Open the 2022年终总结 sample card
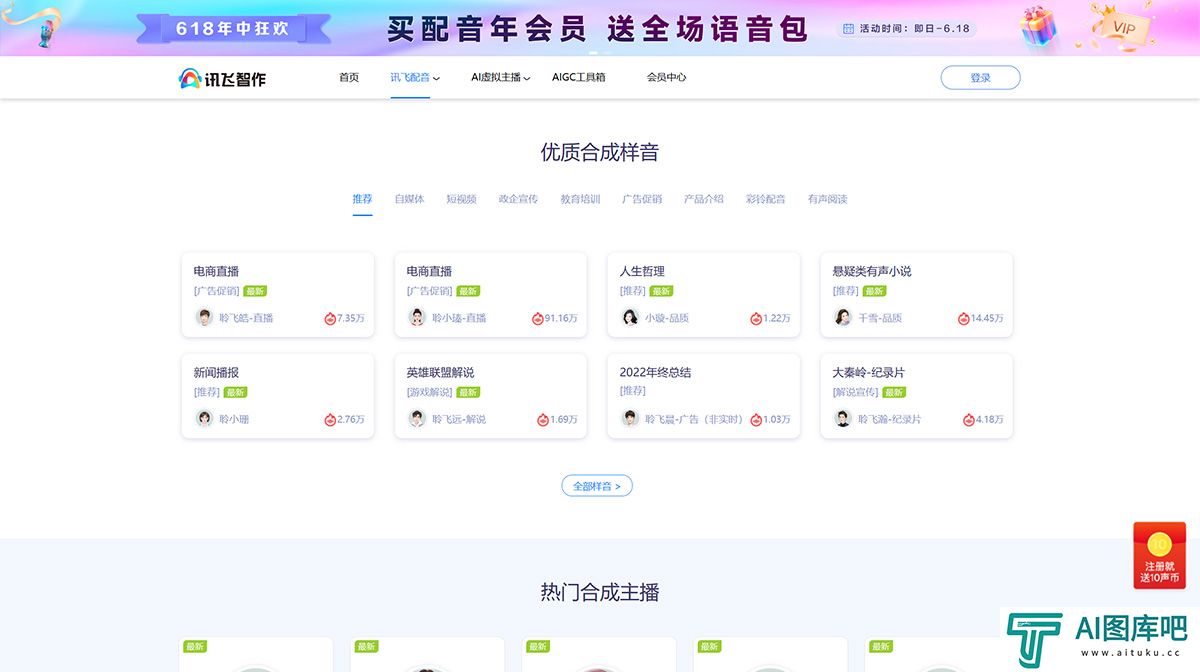This screenshot has height=672, width=1200. tap(703, 396)
